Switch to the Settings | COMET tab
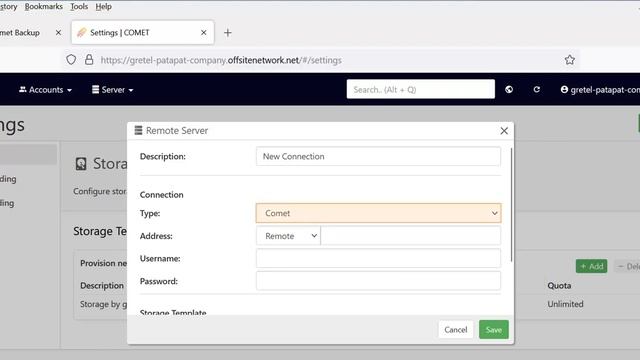 click(142, 32)
